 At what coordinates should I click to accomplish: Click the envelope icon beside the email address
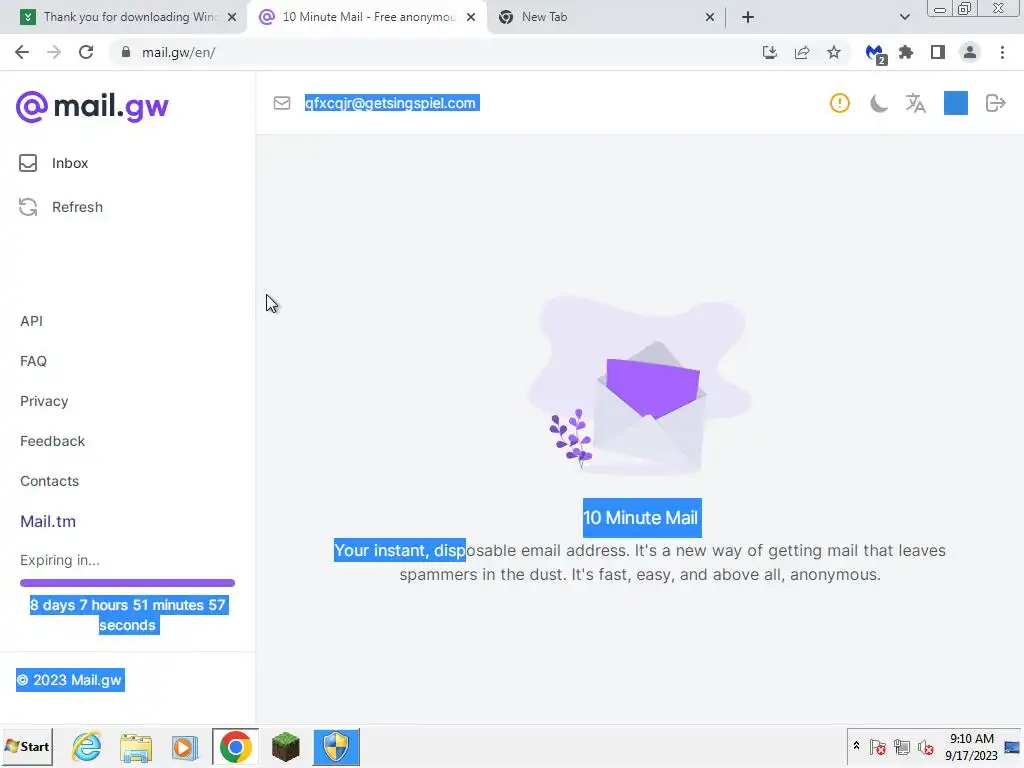click(x=281, y=103)
